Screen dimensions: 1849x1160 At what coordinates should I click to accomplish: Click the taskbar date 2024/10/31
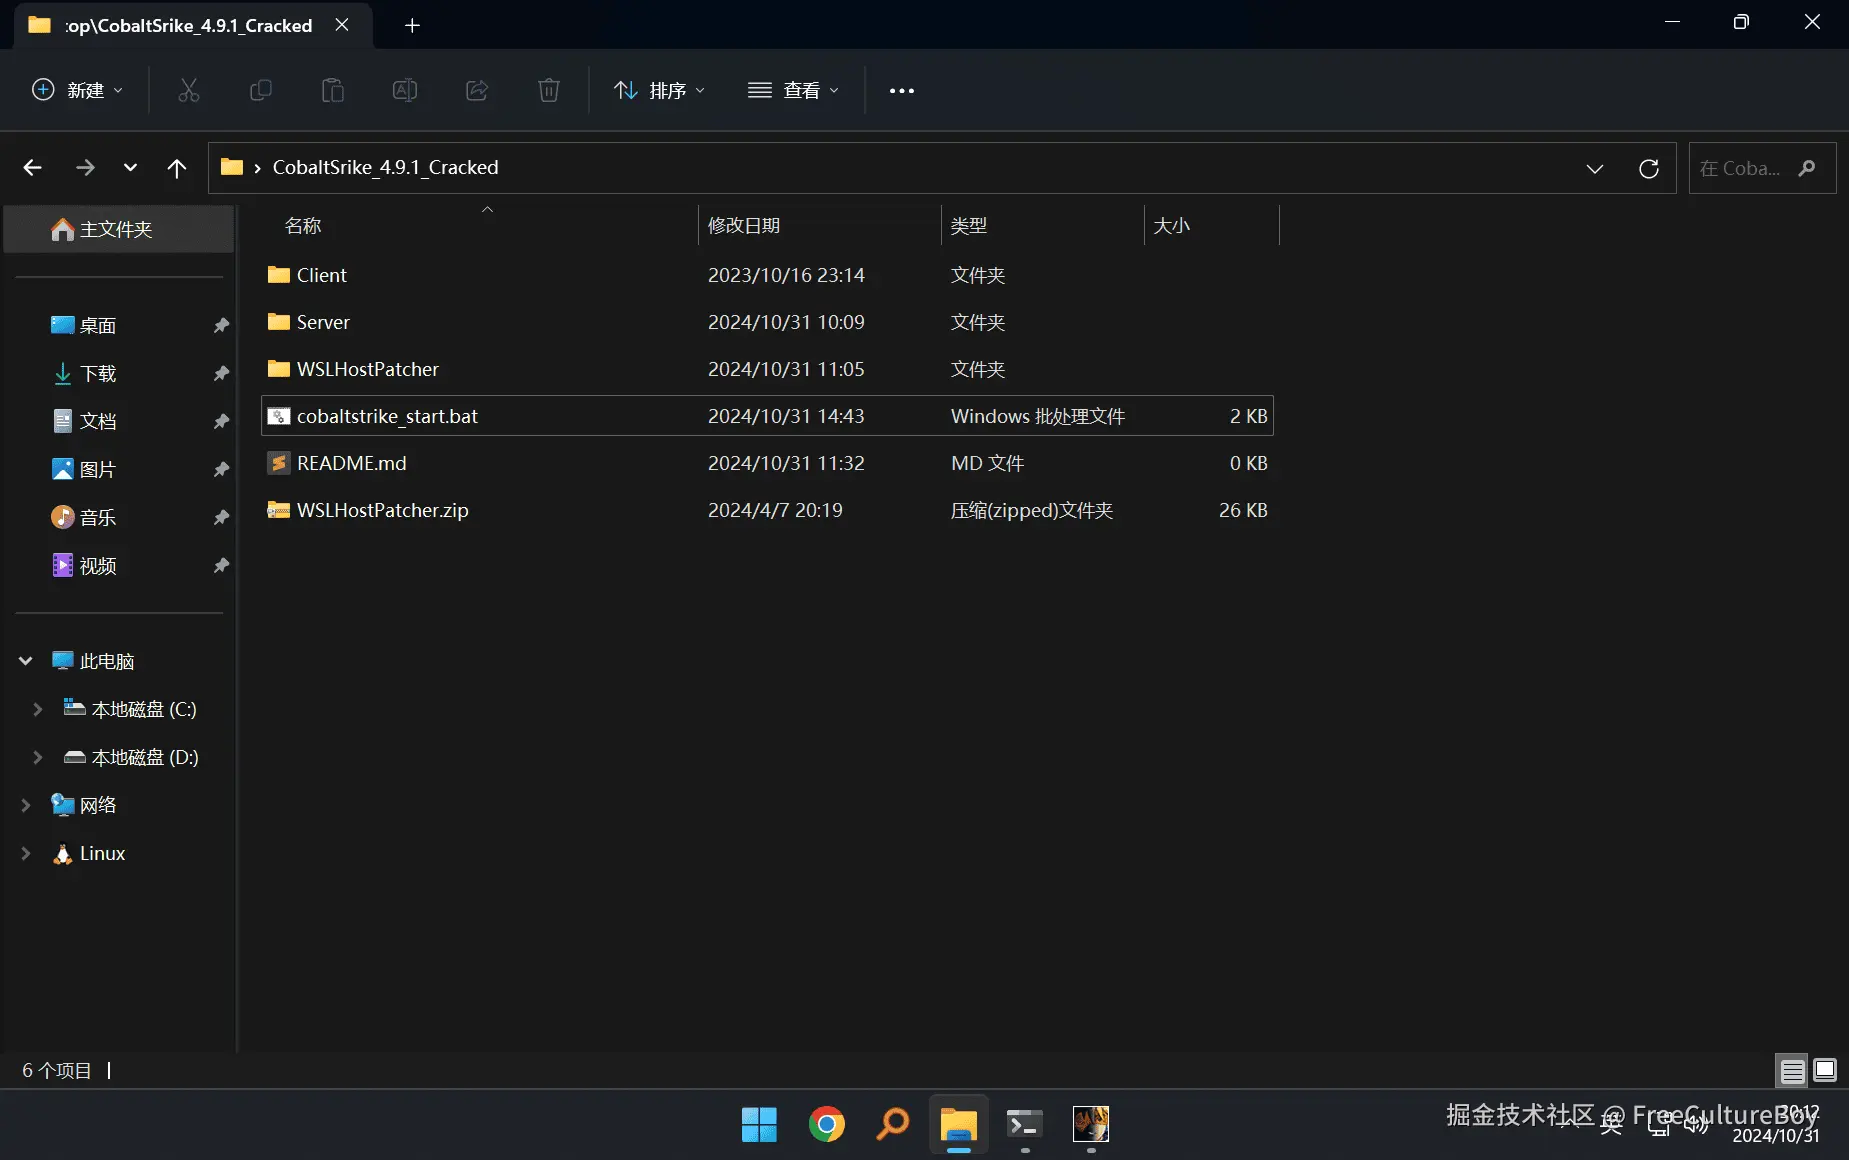[x=1776, y=1136]
